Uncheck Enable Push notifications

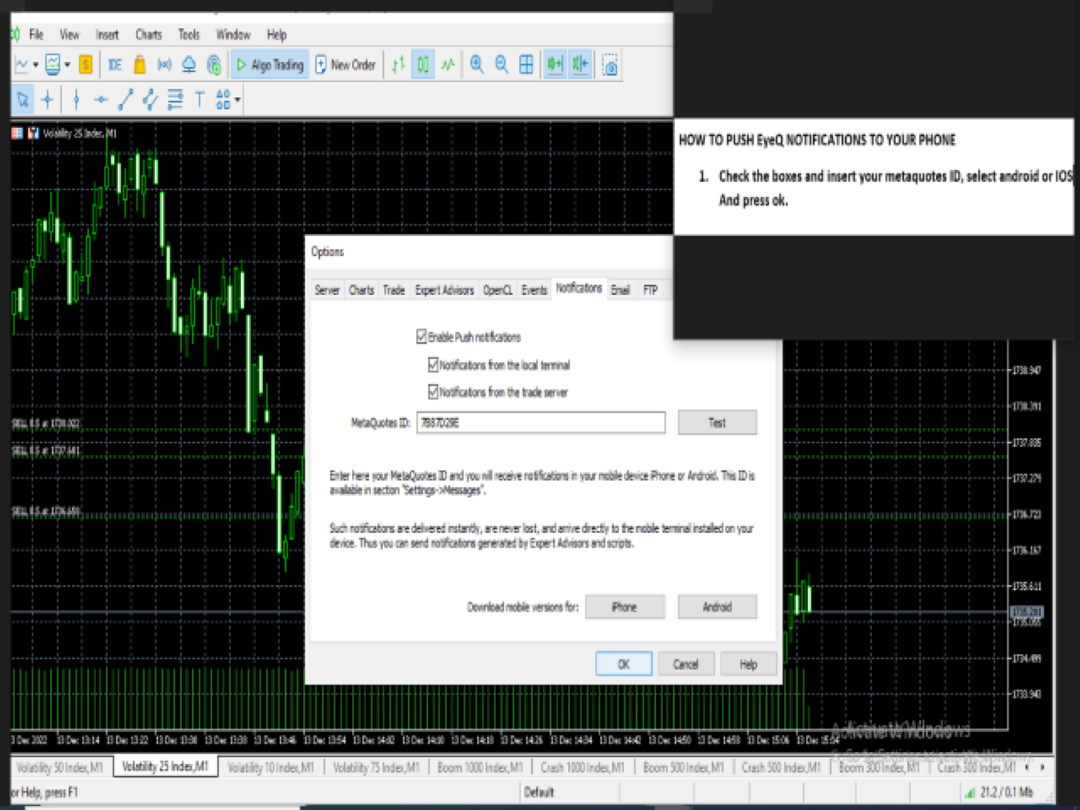tap(423, 337)
